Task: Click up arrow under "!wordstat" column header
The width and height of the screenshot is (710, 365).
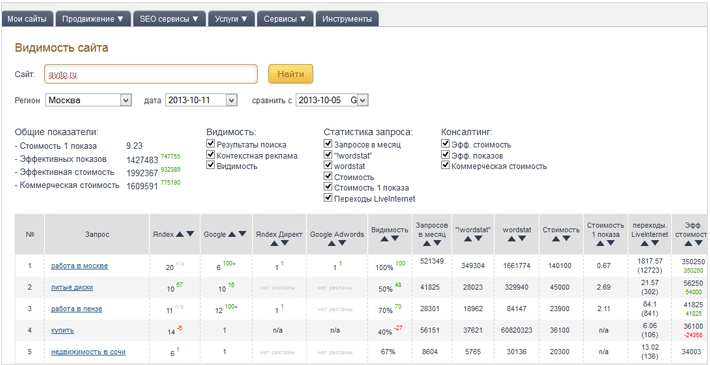Action: point(467,239)
